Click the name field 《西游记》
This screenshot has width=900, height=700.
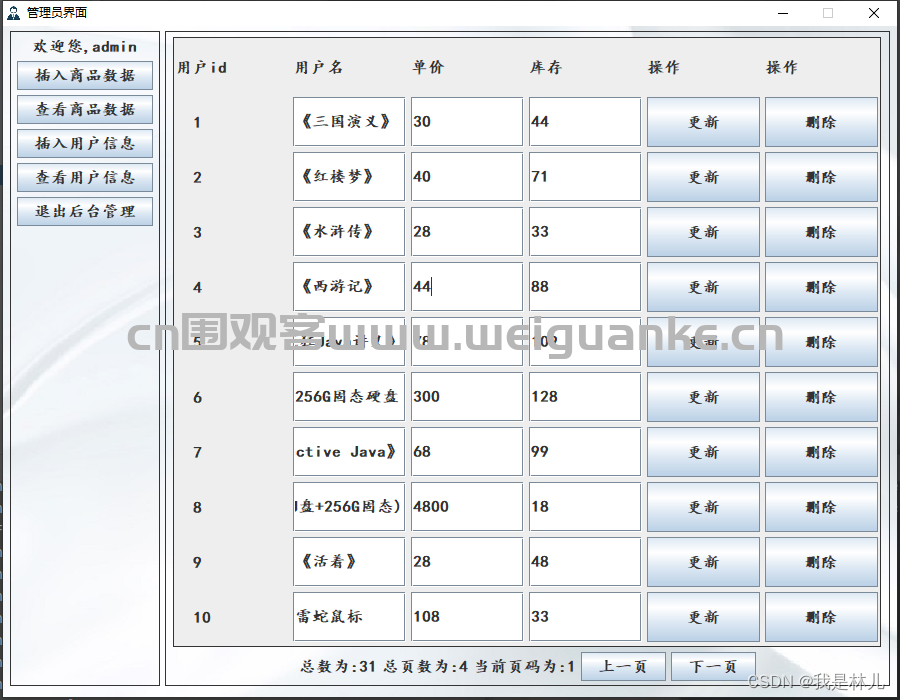click(349, 287)
